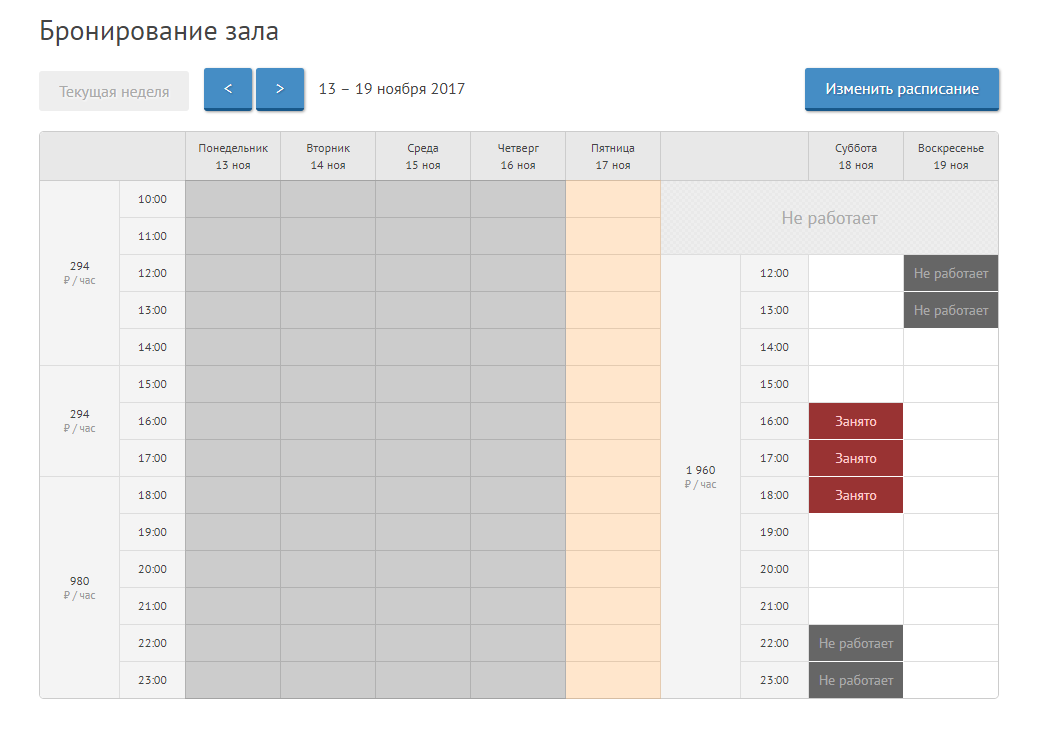Open the Saturday 17:00 occupied slot
Image resolution: width=1043 pixels, height=737 pixels.
pyautogui.click(x=855, y=458)
